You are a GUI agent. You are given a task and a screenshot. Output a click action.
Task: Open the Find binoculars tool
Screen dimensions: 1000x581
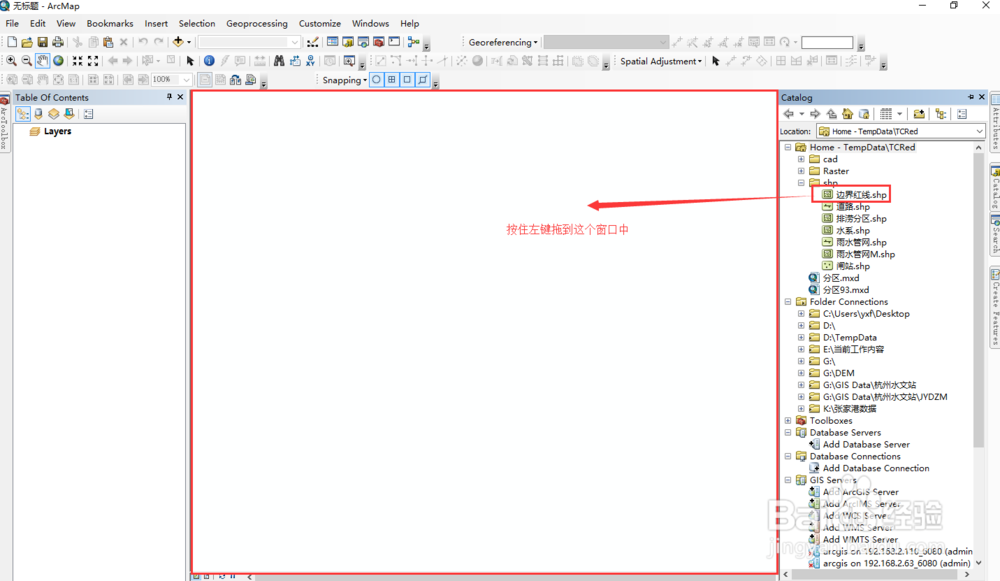pyautogui.click(x=279, y=61)
